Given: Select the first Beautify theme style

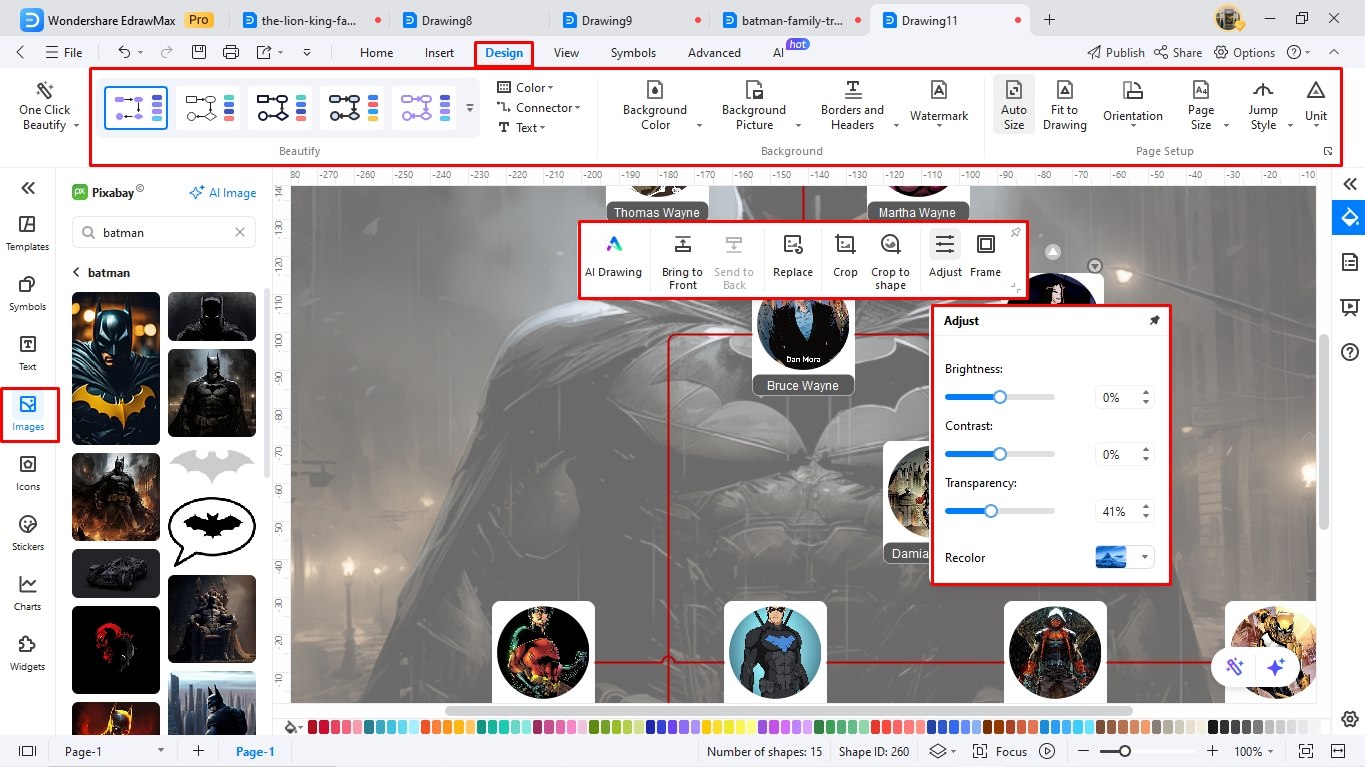Looking at the screenshot, I should click(136, 107).
